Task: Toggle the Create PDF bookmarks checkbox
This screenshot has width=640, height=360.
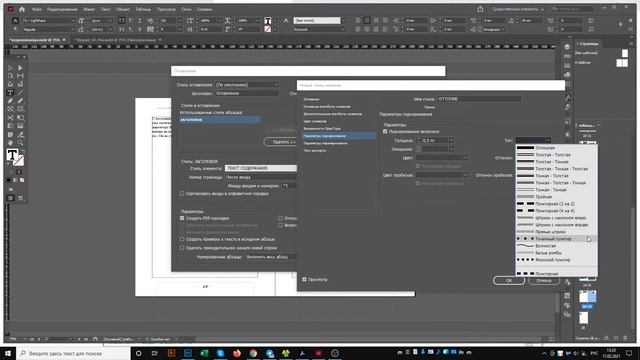Action: [182, 218]
